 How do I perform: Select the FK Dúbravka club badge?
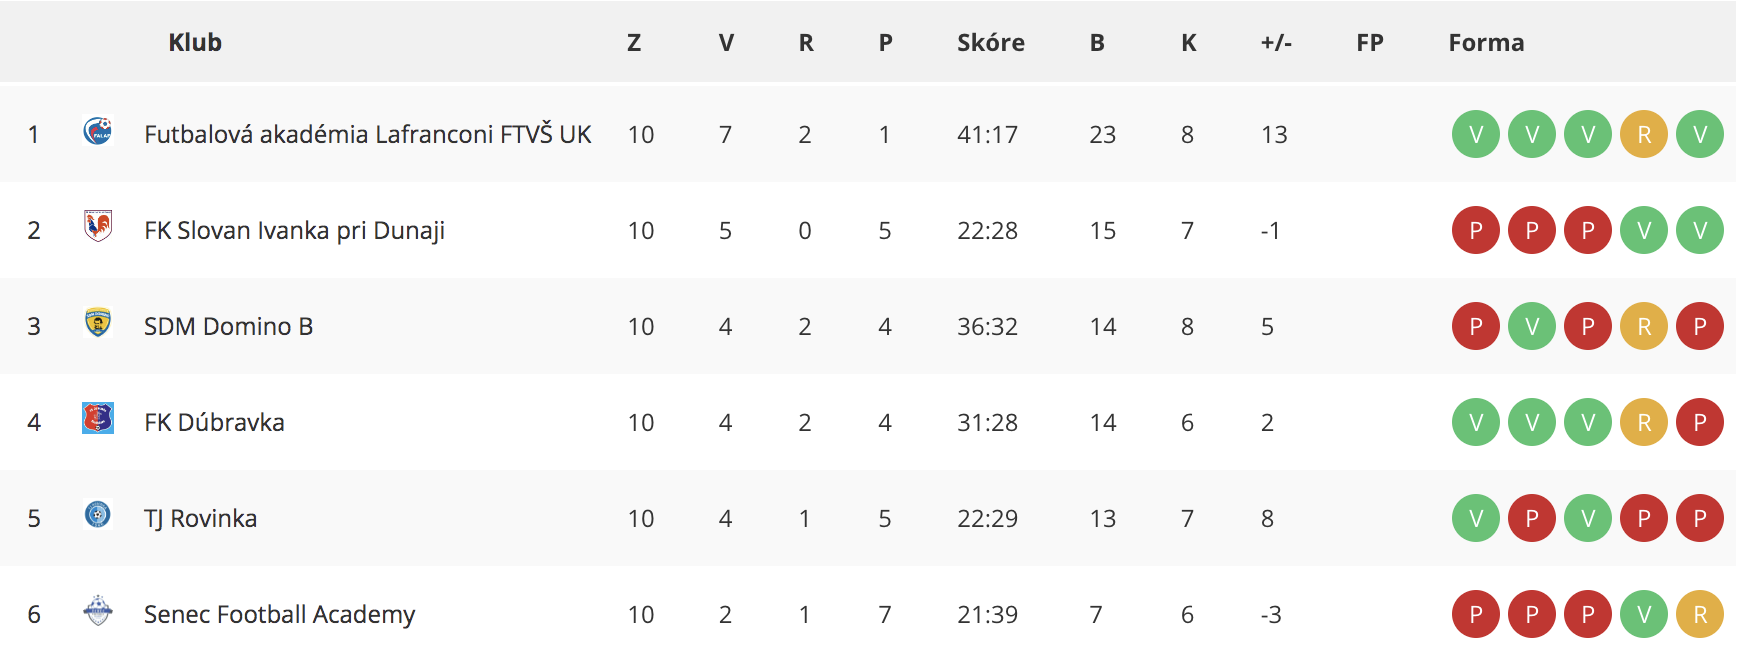[x=98, y=418]
